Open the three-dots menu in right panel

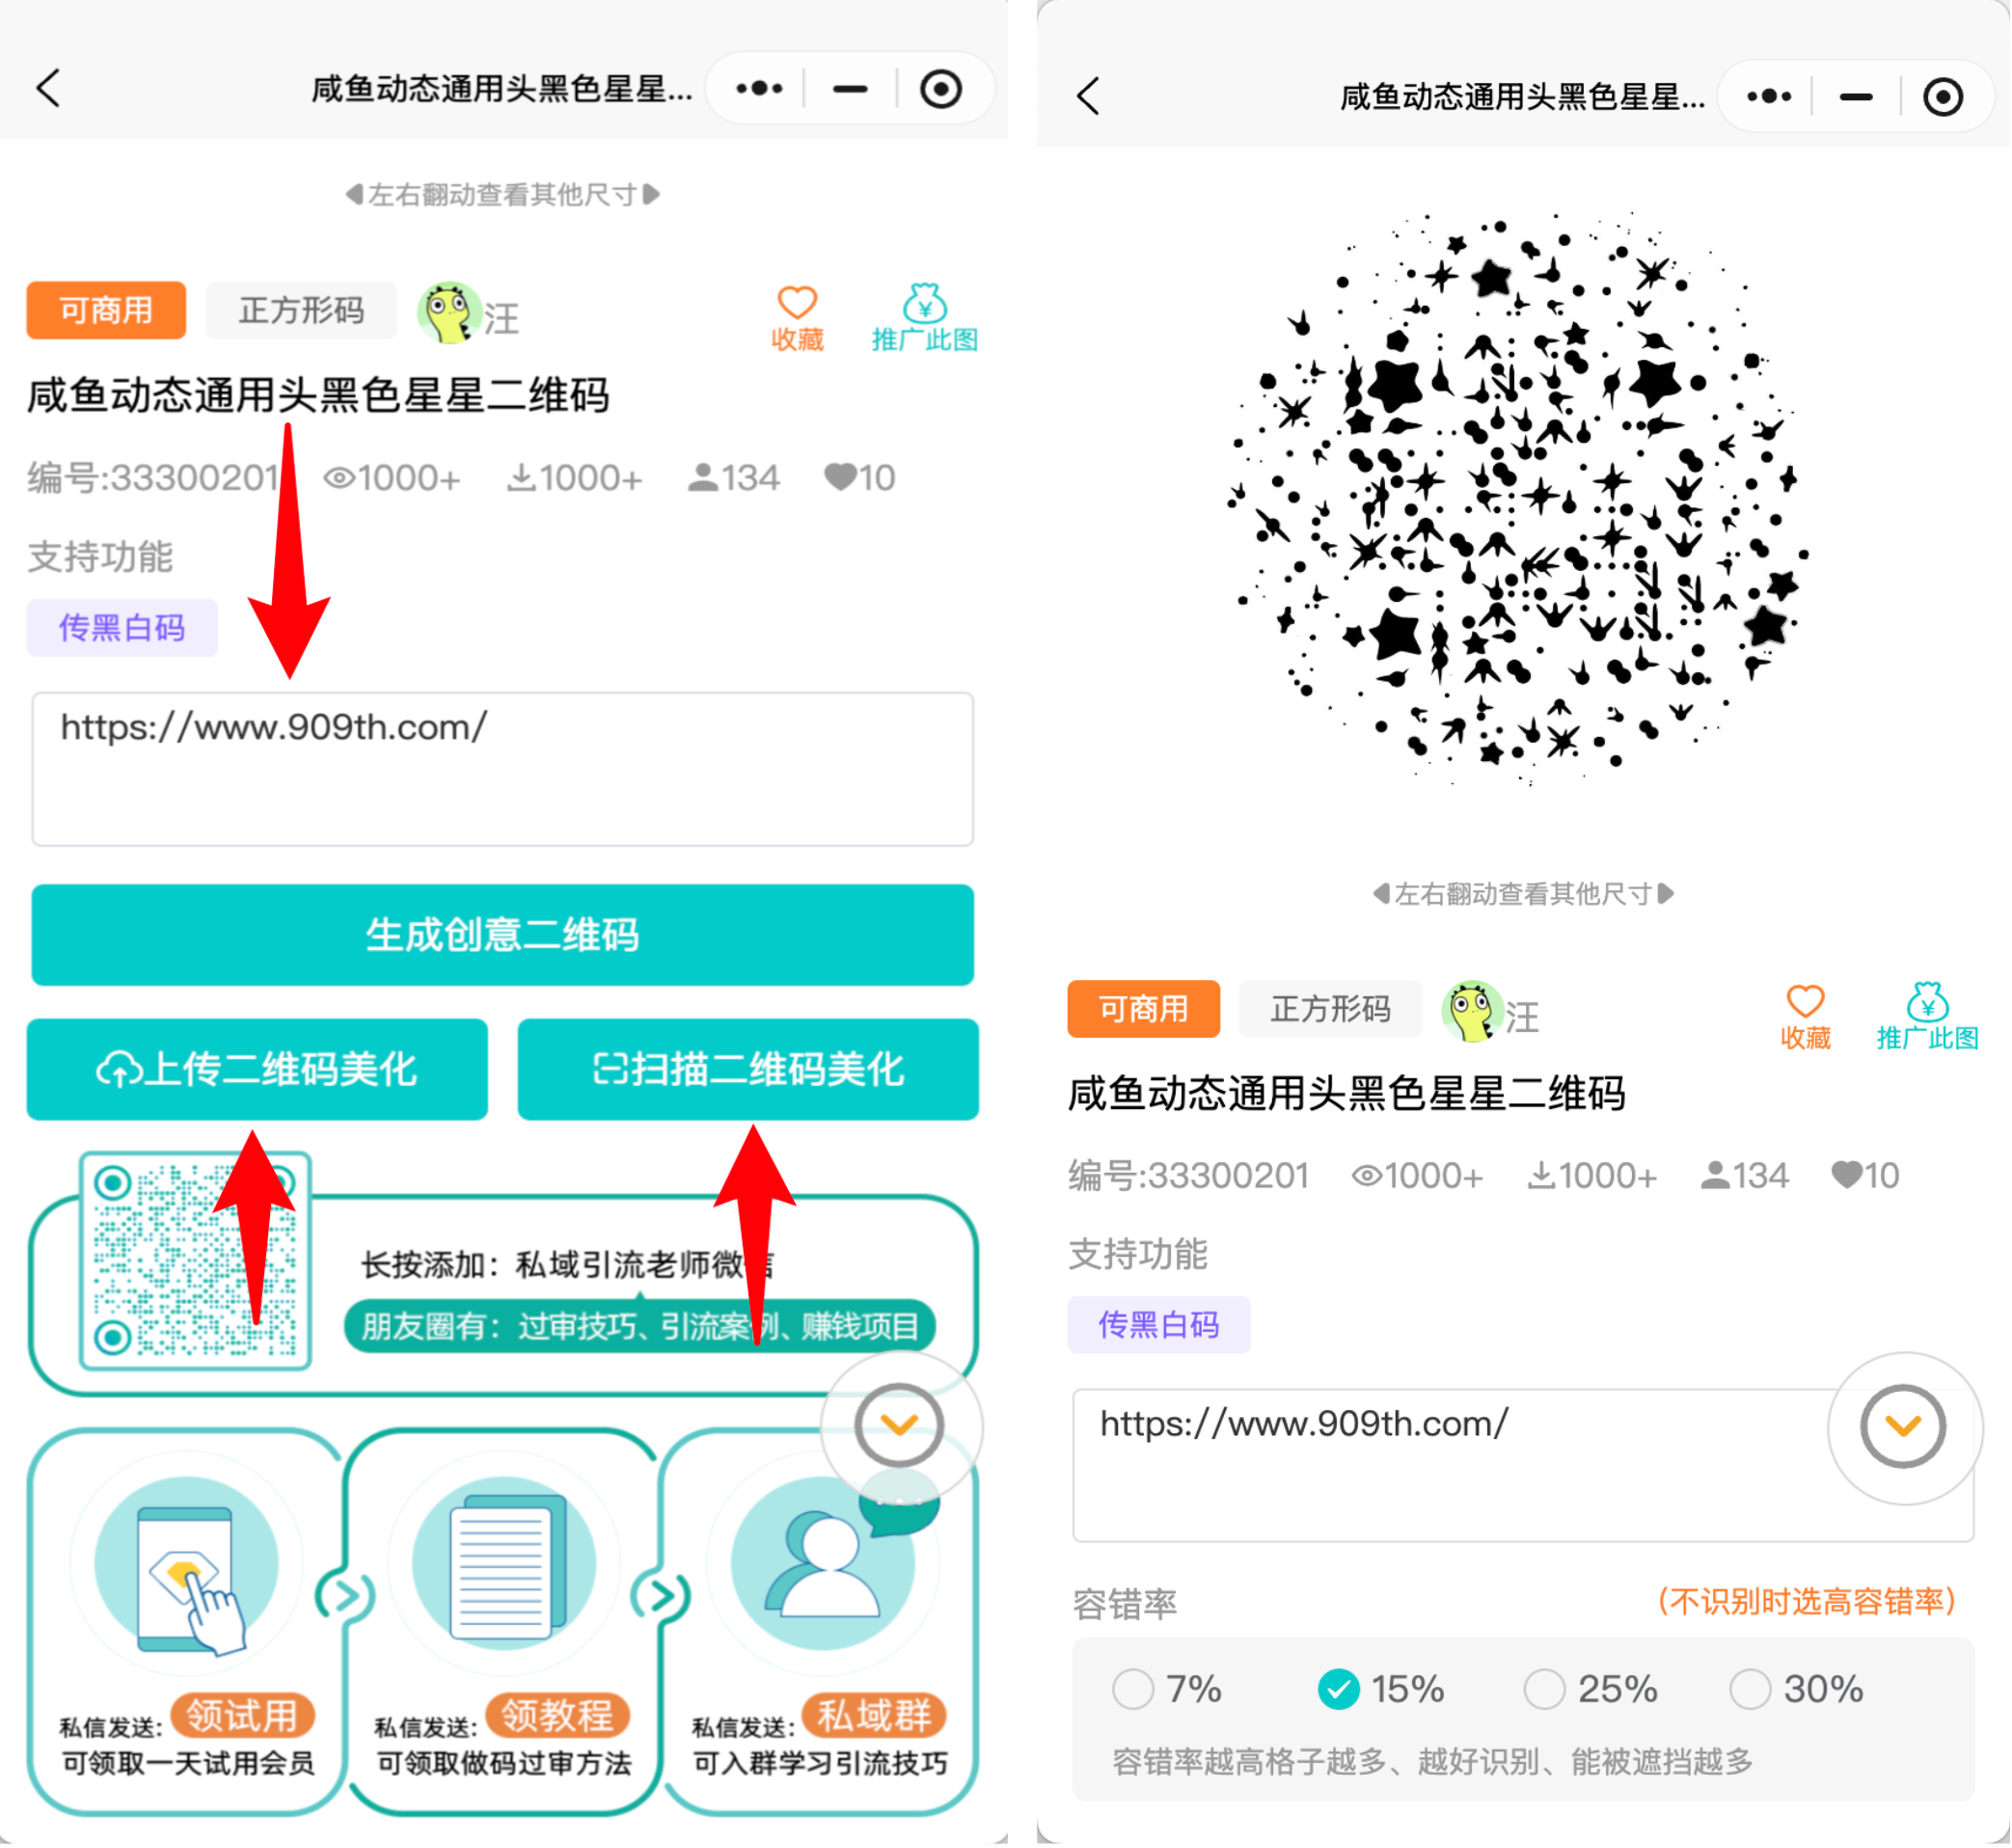(x=1769, y=97)
